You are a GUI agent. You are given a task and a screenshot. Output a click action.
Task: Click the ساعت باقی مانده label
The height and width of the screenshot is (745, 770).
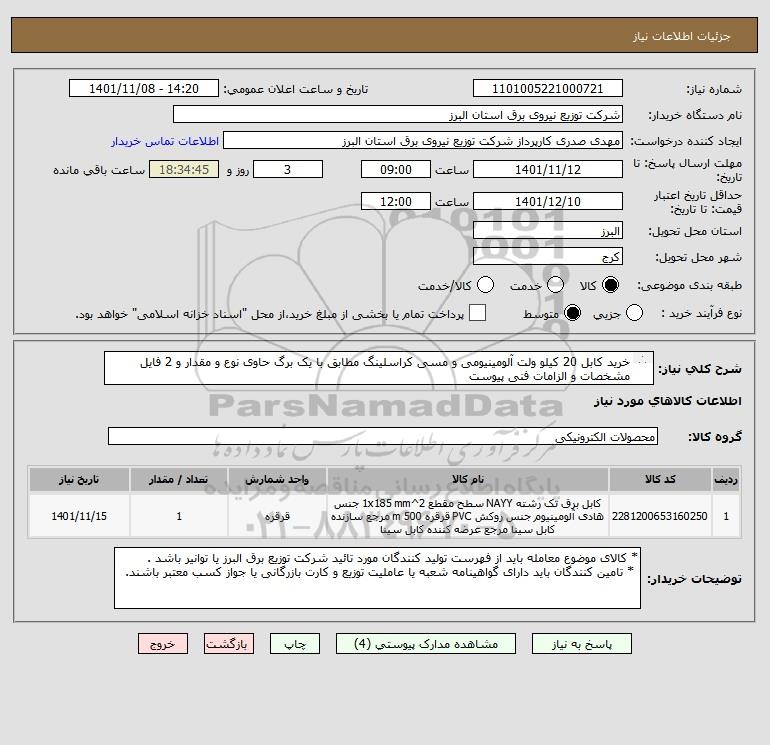coord(99,170)
